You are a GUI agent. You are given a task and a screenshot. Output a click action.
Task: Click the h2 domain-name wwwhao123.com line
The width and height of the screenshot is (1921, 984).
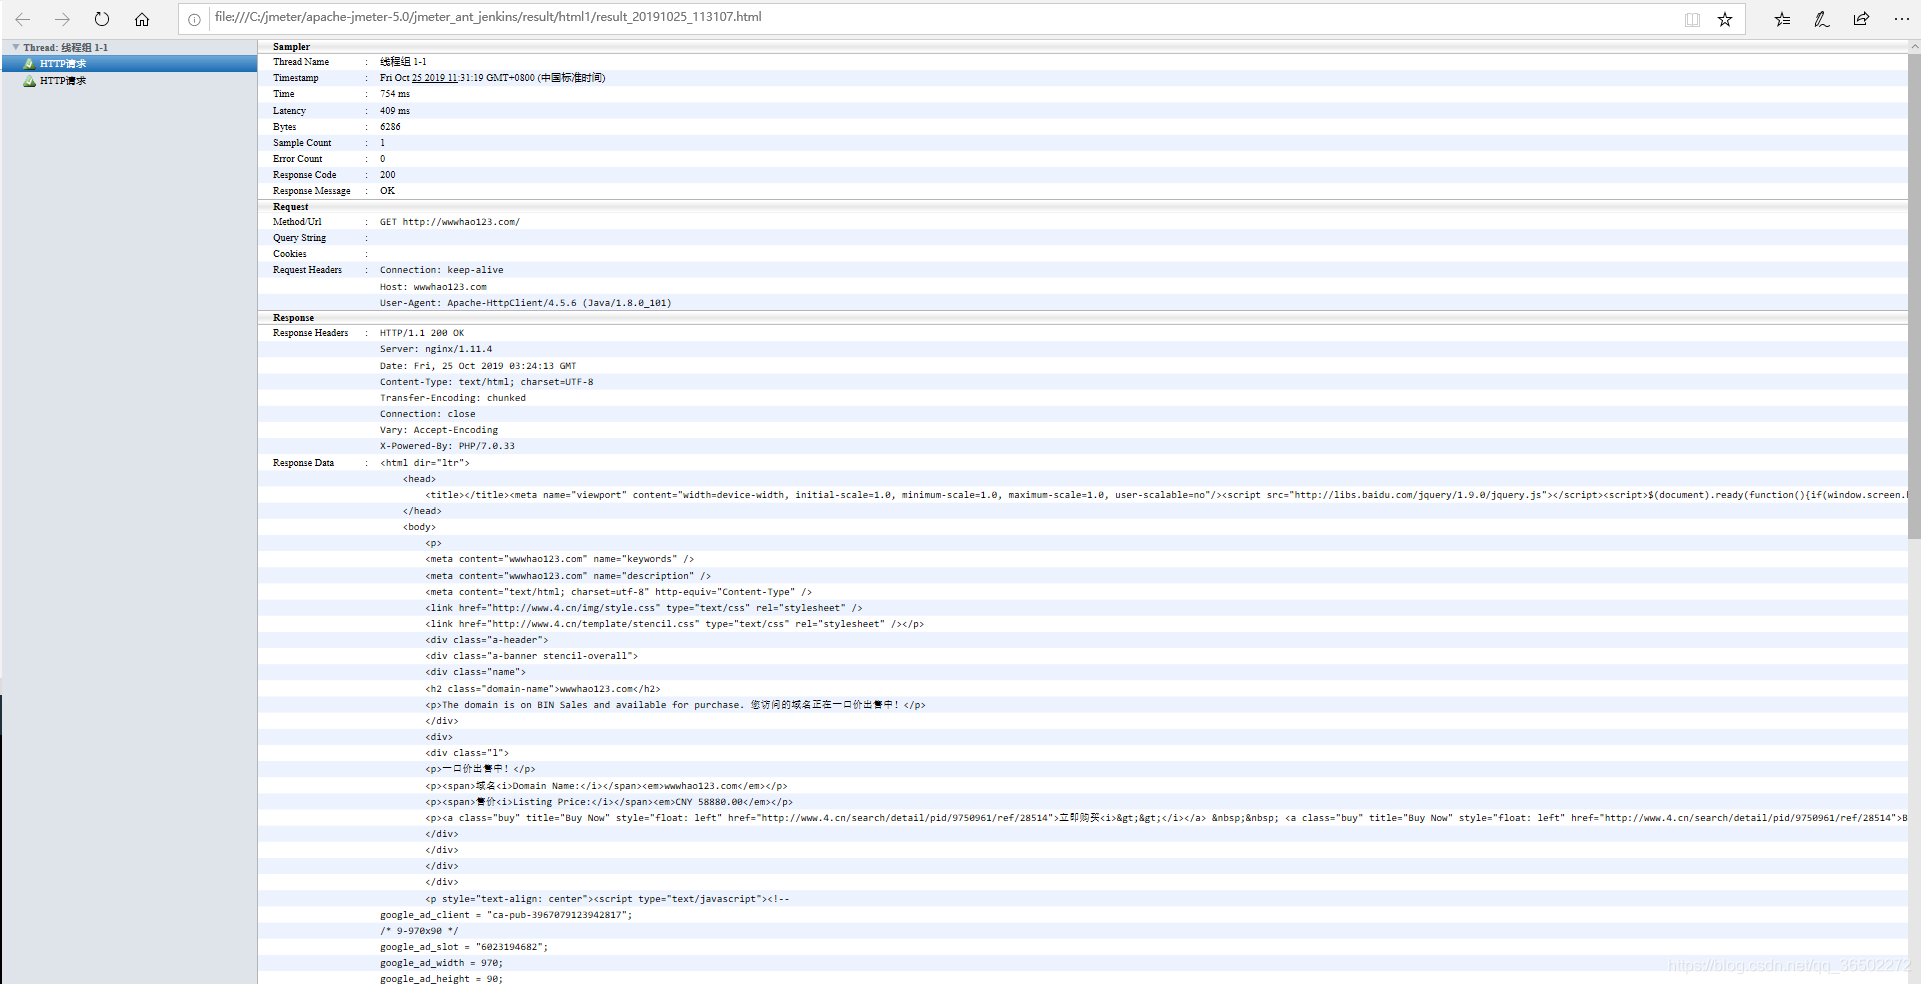pyautogui.click(x=543, y=689)
